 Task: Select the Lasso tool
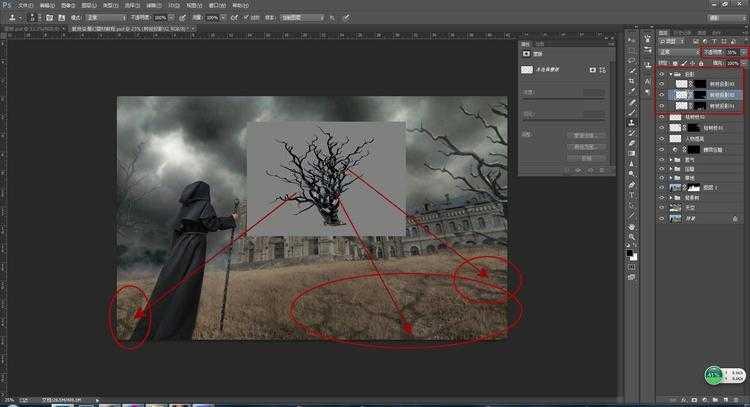631,59
